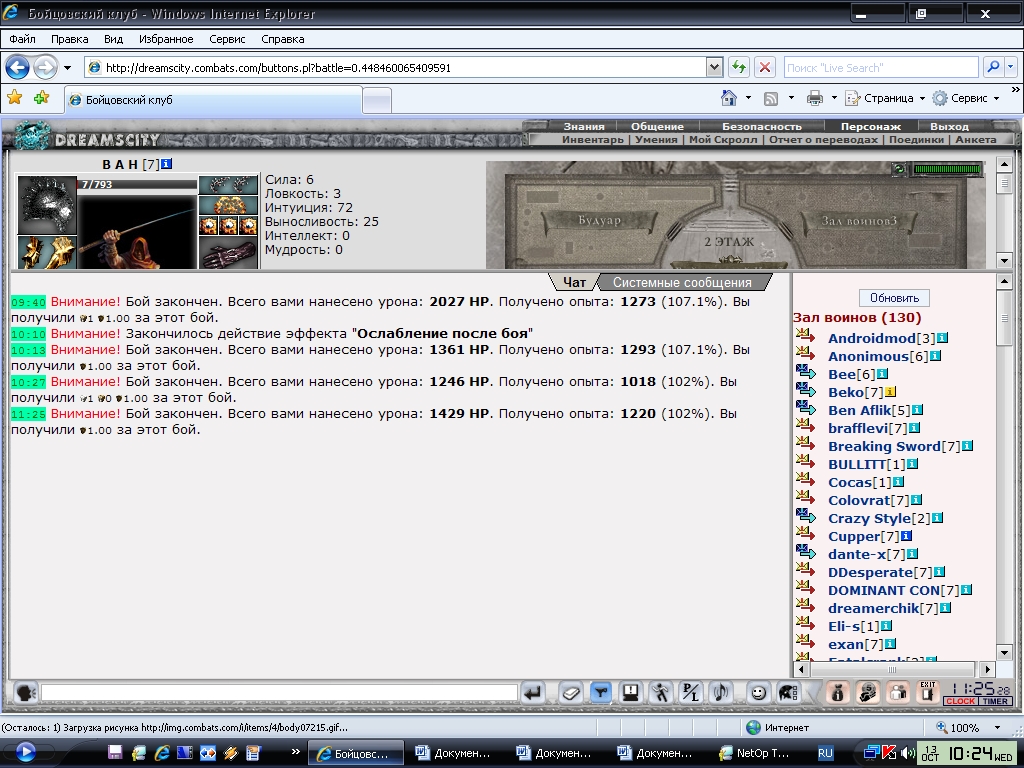Open the Поединки link

pos(916,139)
